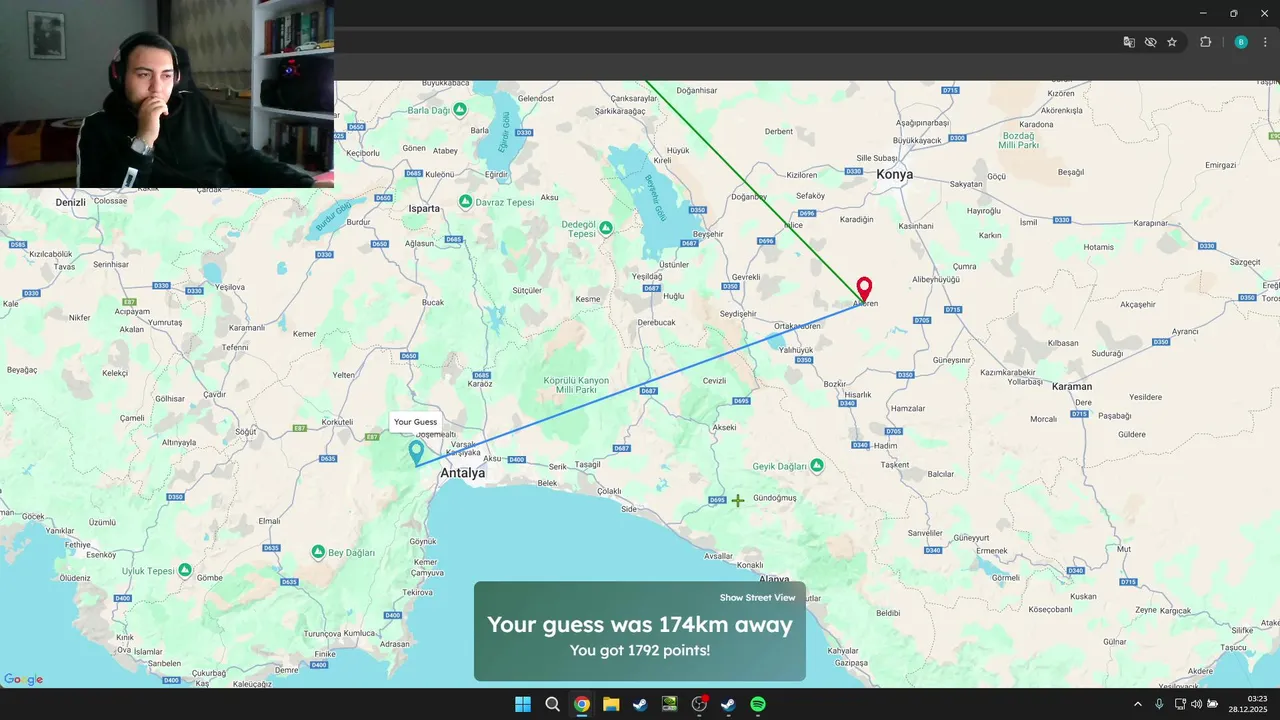1280x720 pixels.
Task: Click Ermenek town label
Action: [992, 551]
